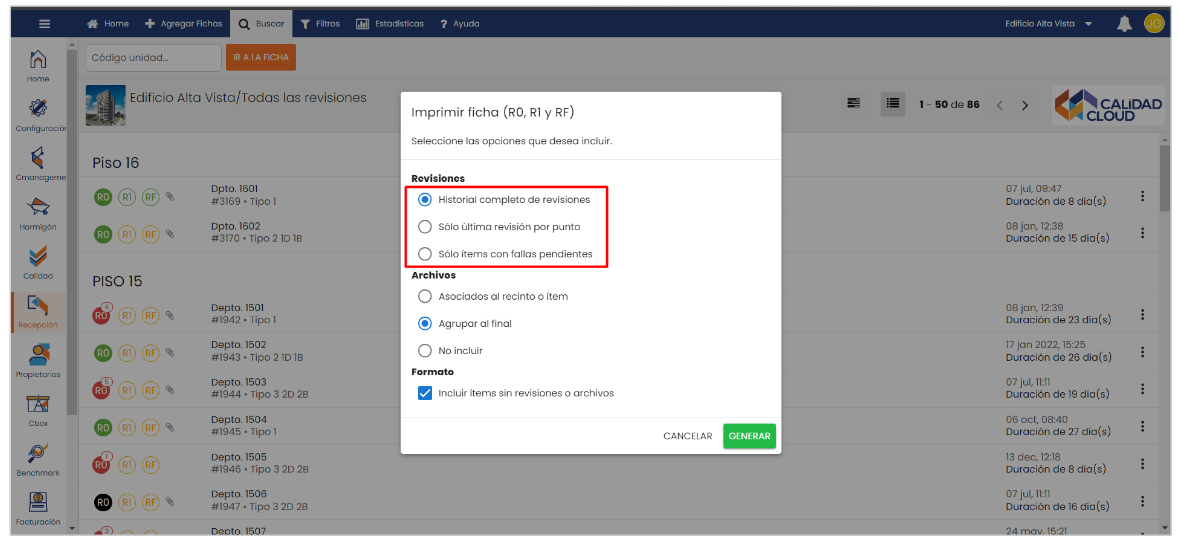Image resolution: width=1179 pixels, height=542 pixels.
Task: Open the Benchmark sidebar icon
Action: point(38,453)
